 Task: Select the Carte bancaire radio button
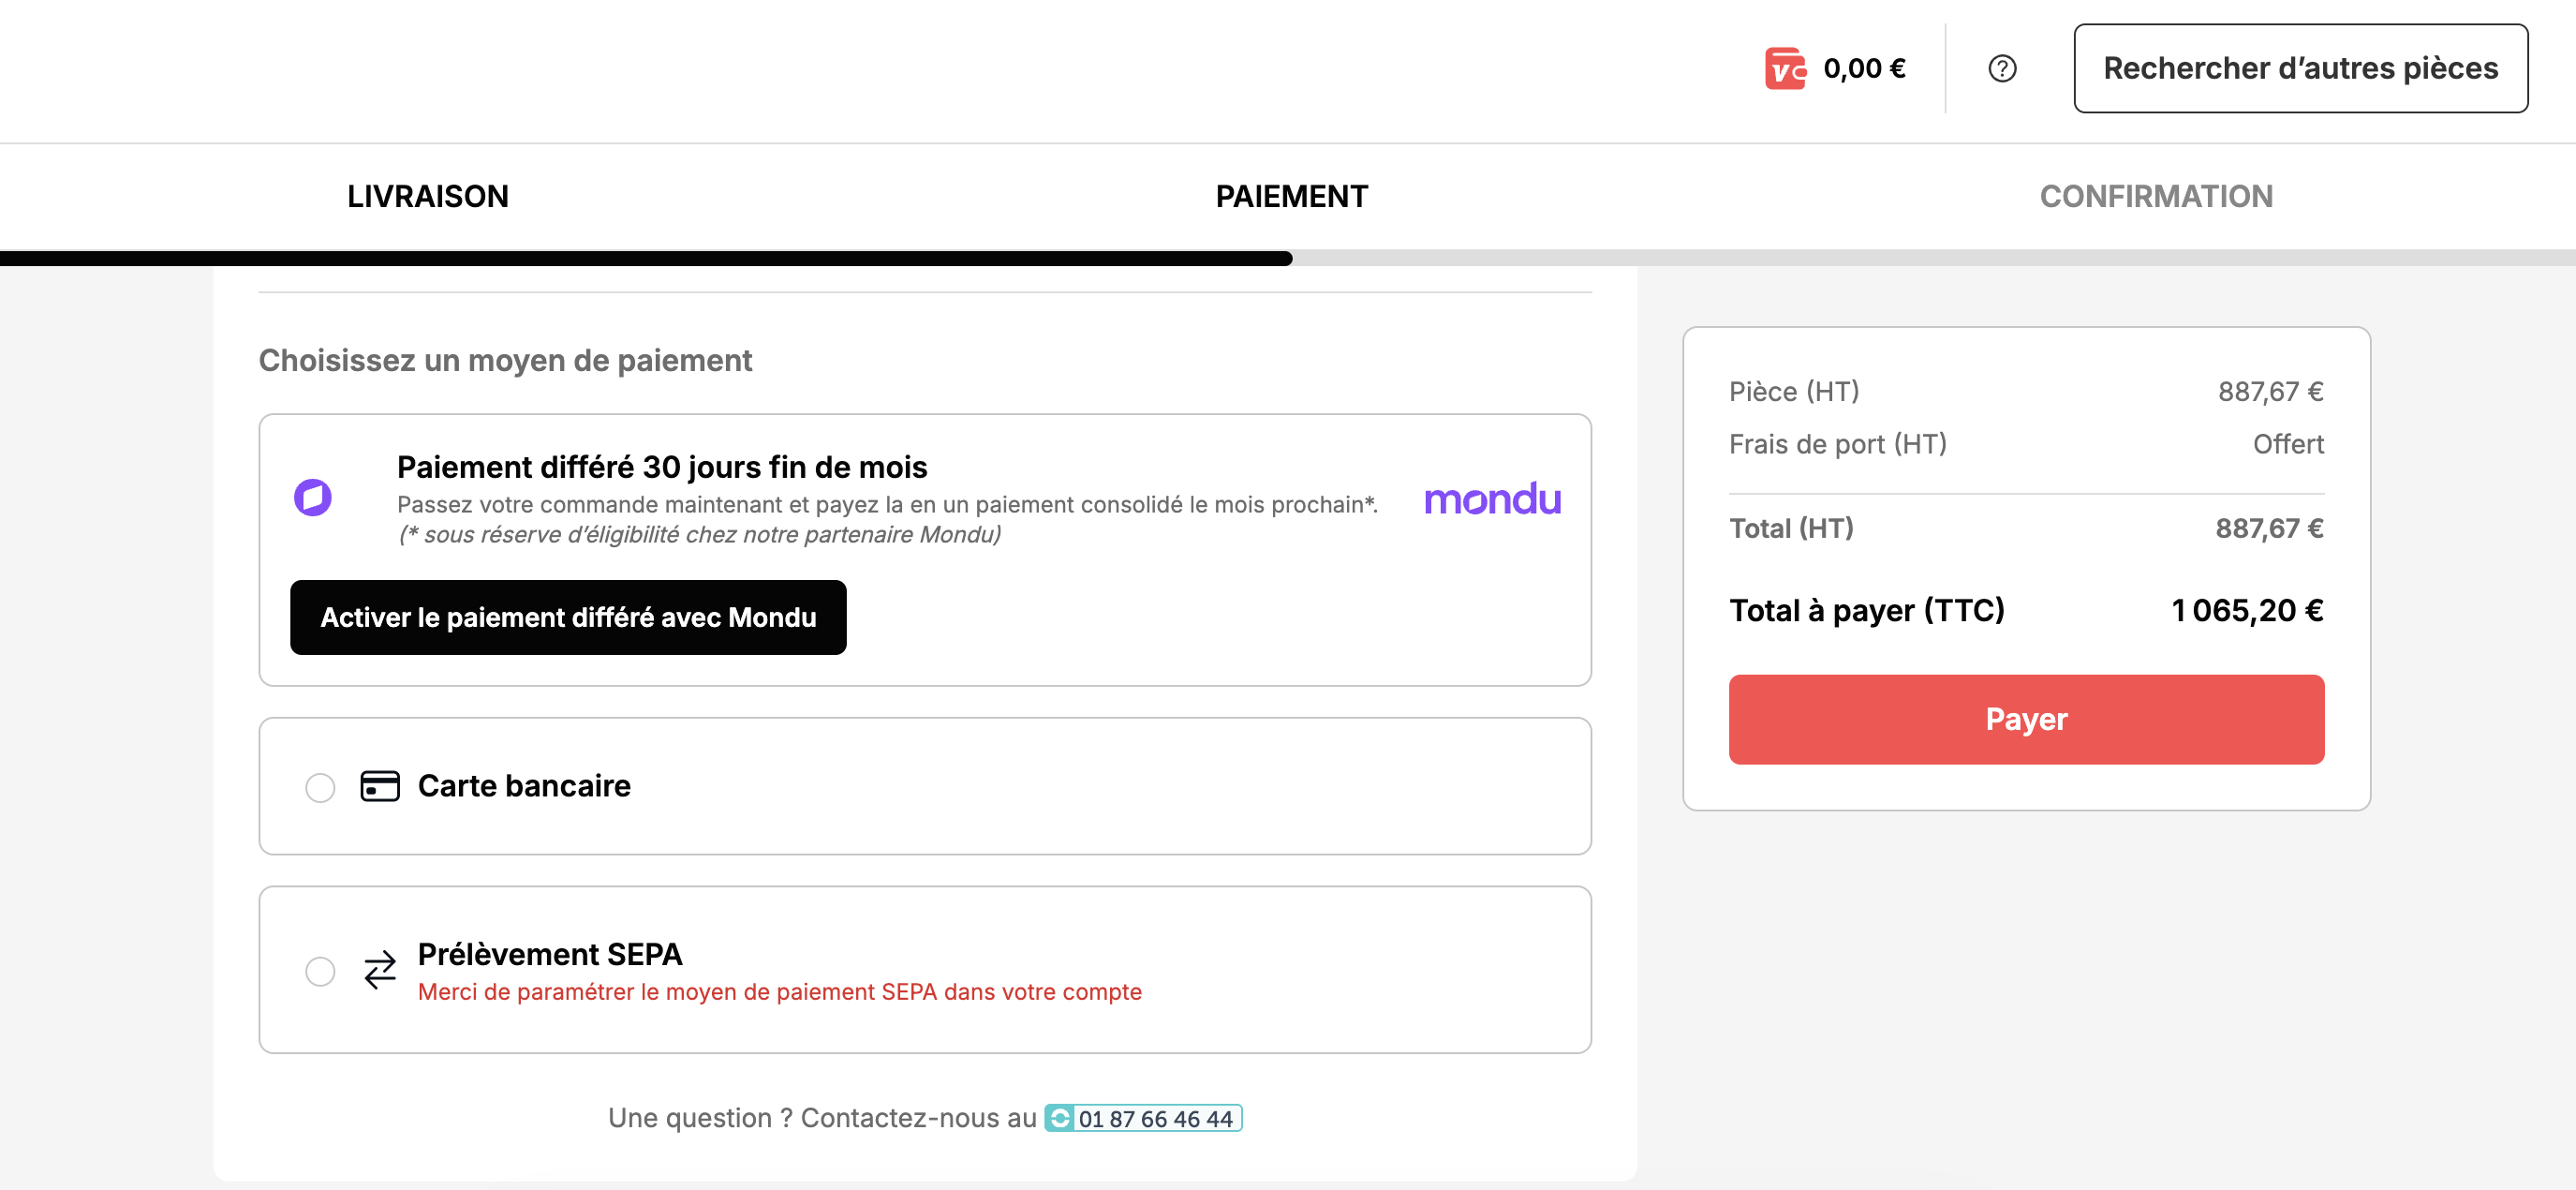tap(320, 787)
